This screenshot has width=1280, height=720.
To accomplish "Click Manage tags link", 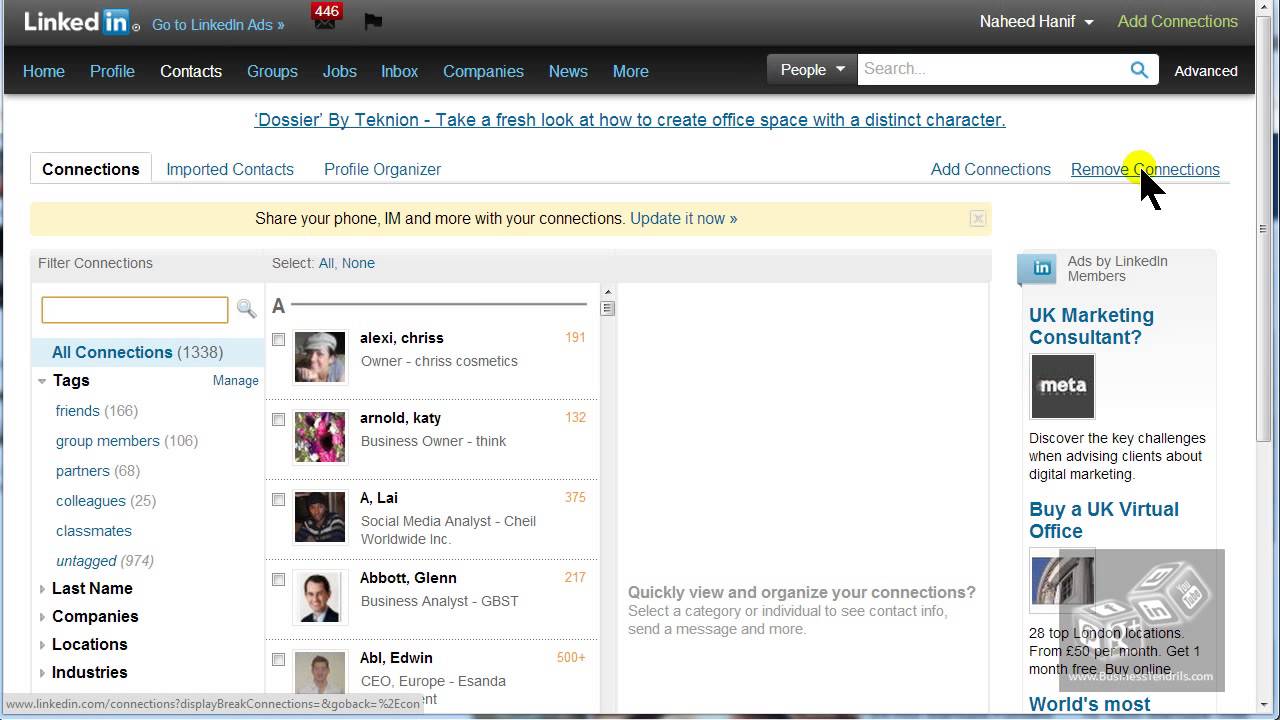I will (x=235, y=380).
